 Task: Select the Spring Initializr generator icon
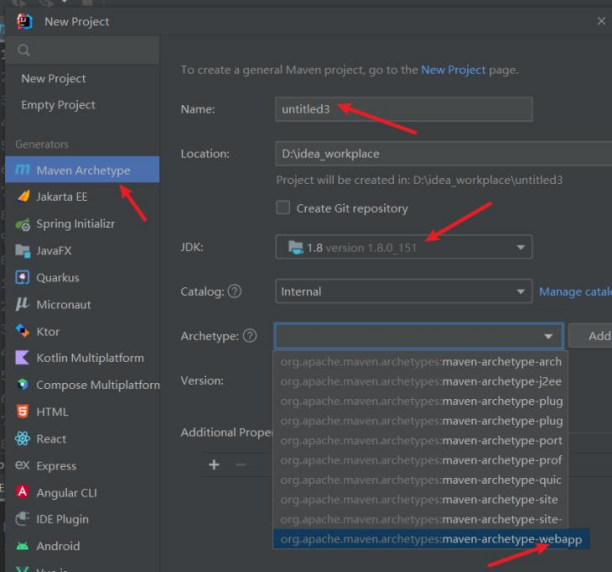(x=23, y=224)
